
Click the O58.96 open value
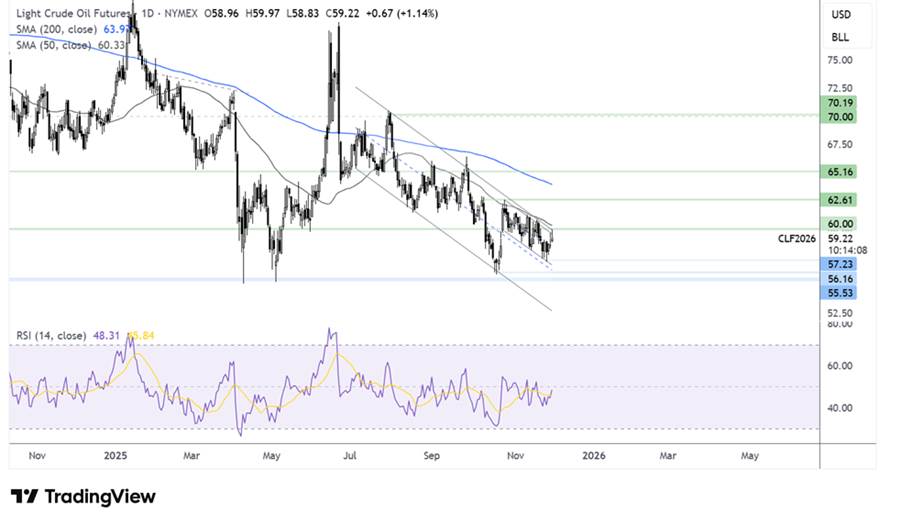click(221, 13)
